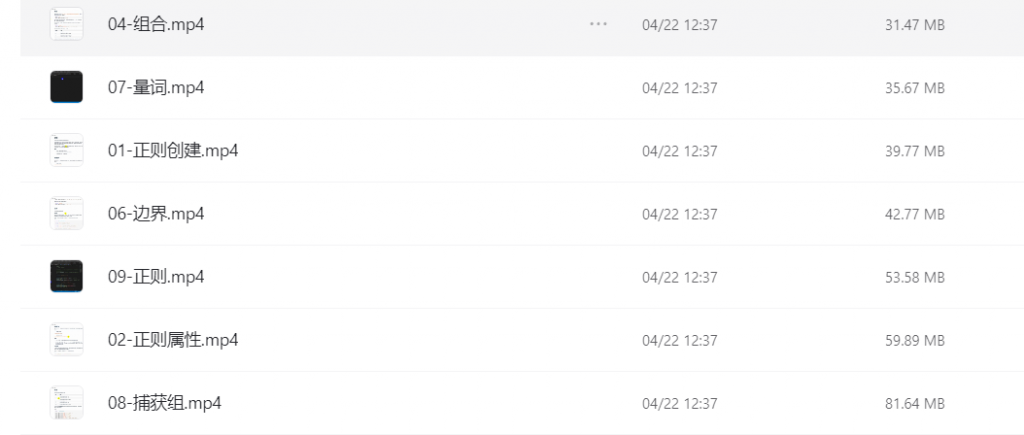The width and height of the screenshot is (1024, 435).
Task: Select the 35.67 MB file size cell
Action: pos(915,88)
